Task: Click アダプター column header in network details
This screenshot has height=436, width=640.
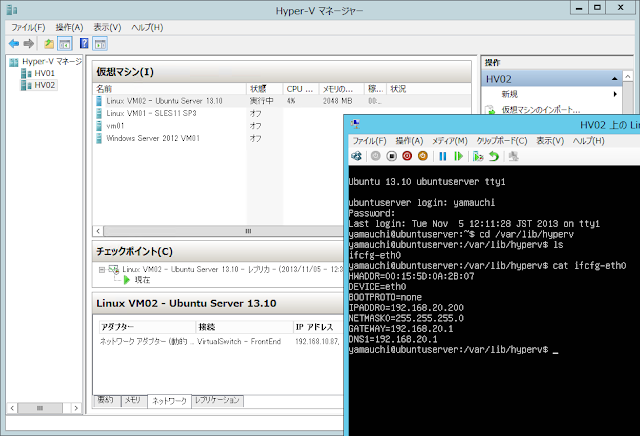Action: click(x=148, y=327)
